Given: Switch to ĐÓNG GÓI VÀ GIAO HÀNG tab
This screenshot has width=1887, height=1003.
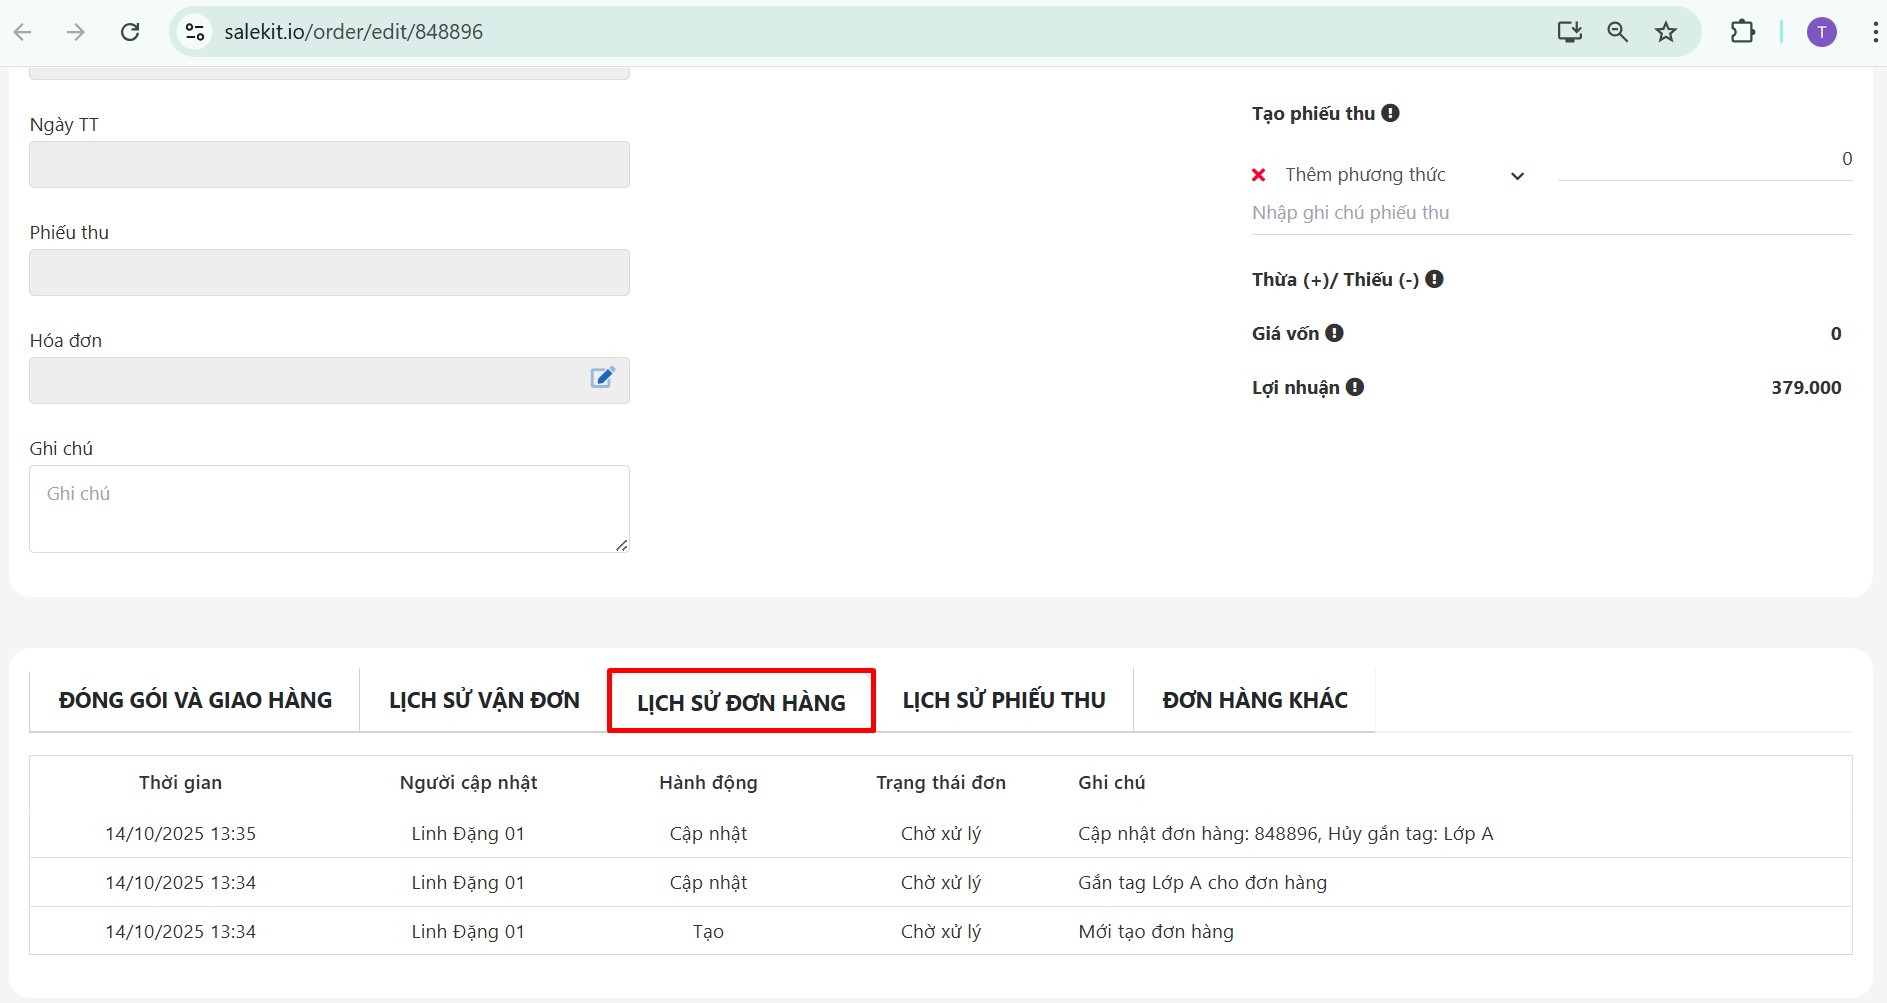Looking at the screenshot, I should (195, 700).
